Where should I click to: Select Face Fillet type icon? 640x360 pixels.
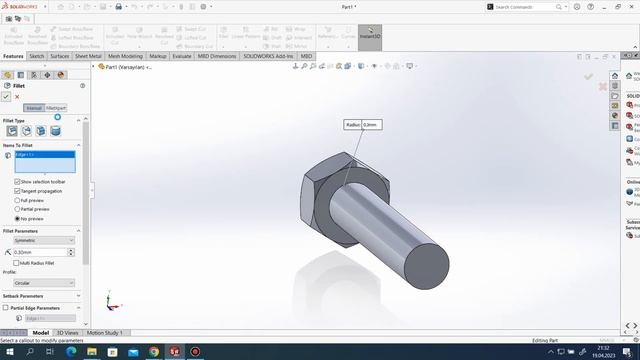click(x=41, y=131)
